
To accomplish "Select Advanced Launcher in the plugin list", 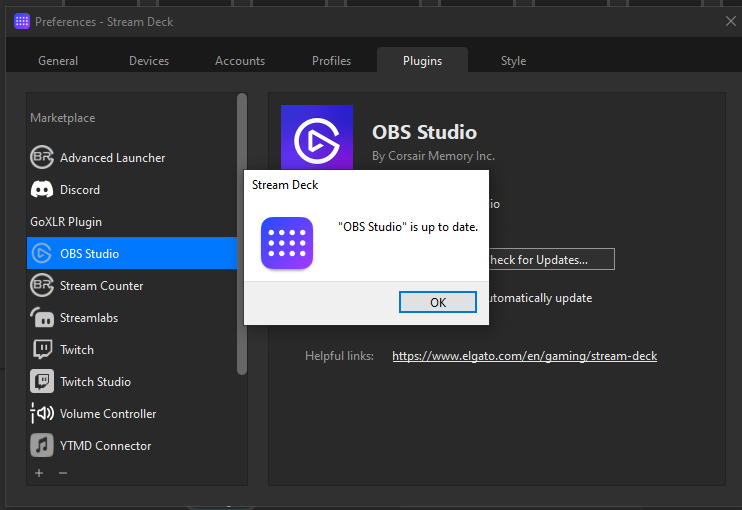I will [132, 157].
